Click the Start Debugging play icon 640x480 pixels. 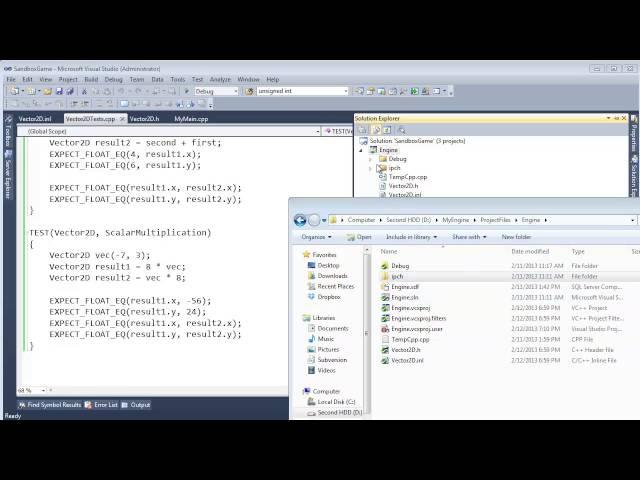click(x=187, y=91)
